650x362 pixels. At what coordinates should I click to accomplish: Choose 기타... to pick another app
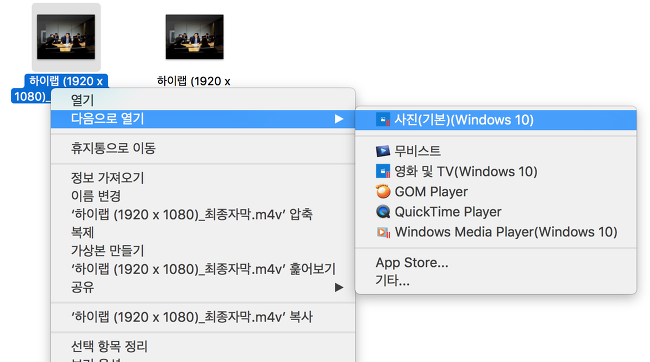coord(496,281)
